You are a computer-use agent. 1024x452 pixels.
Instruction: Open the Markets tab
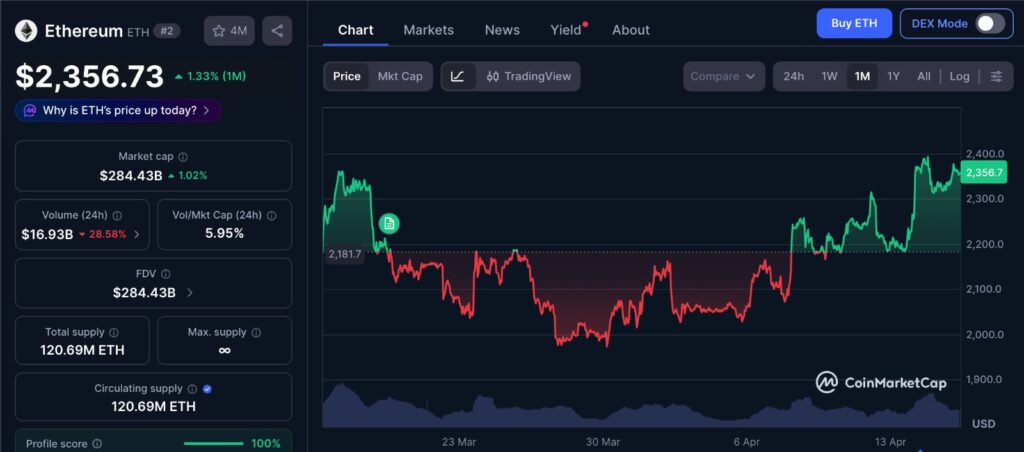pos(428,30)
